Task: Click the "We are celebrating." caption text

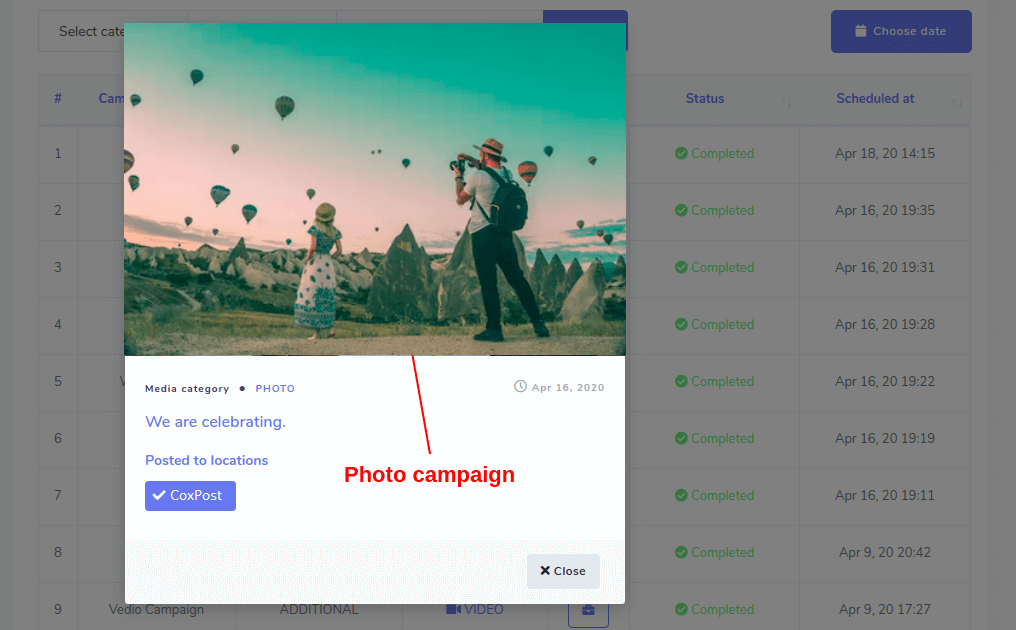Action: tap(215, 422)
